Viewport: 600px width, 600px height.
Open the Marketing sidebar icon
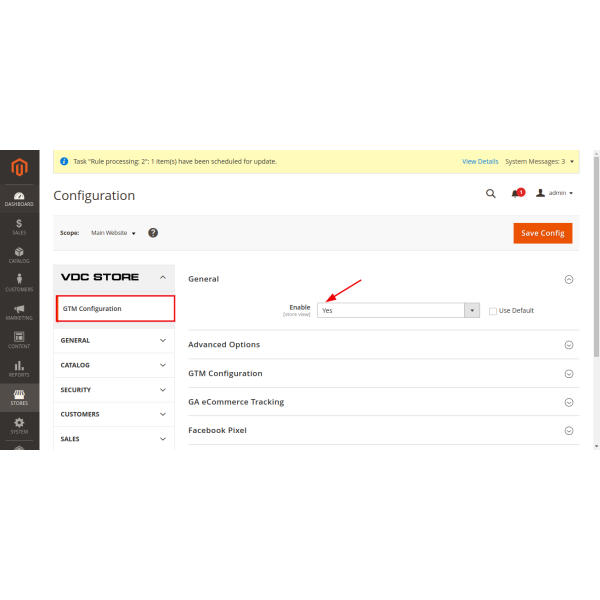point(19,312)
